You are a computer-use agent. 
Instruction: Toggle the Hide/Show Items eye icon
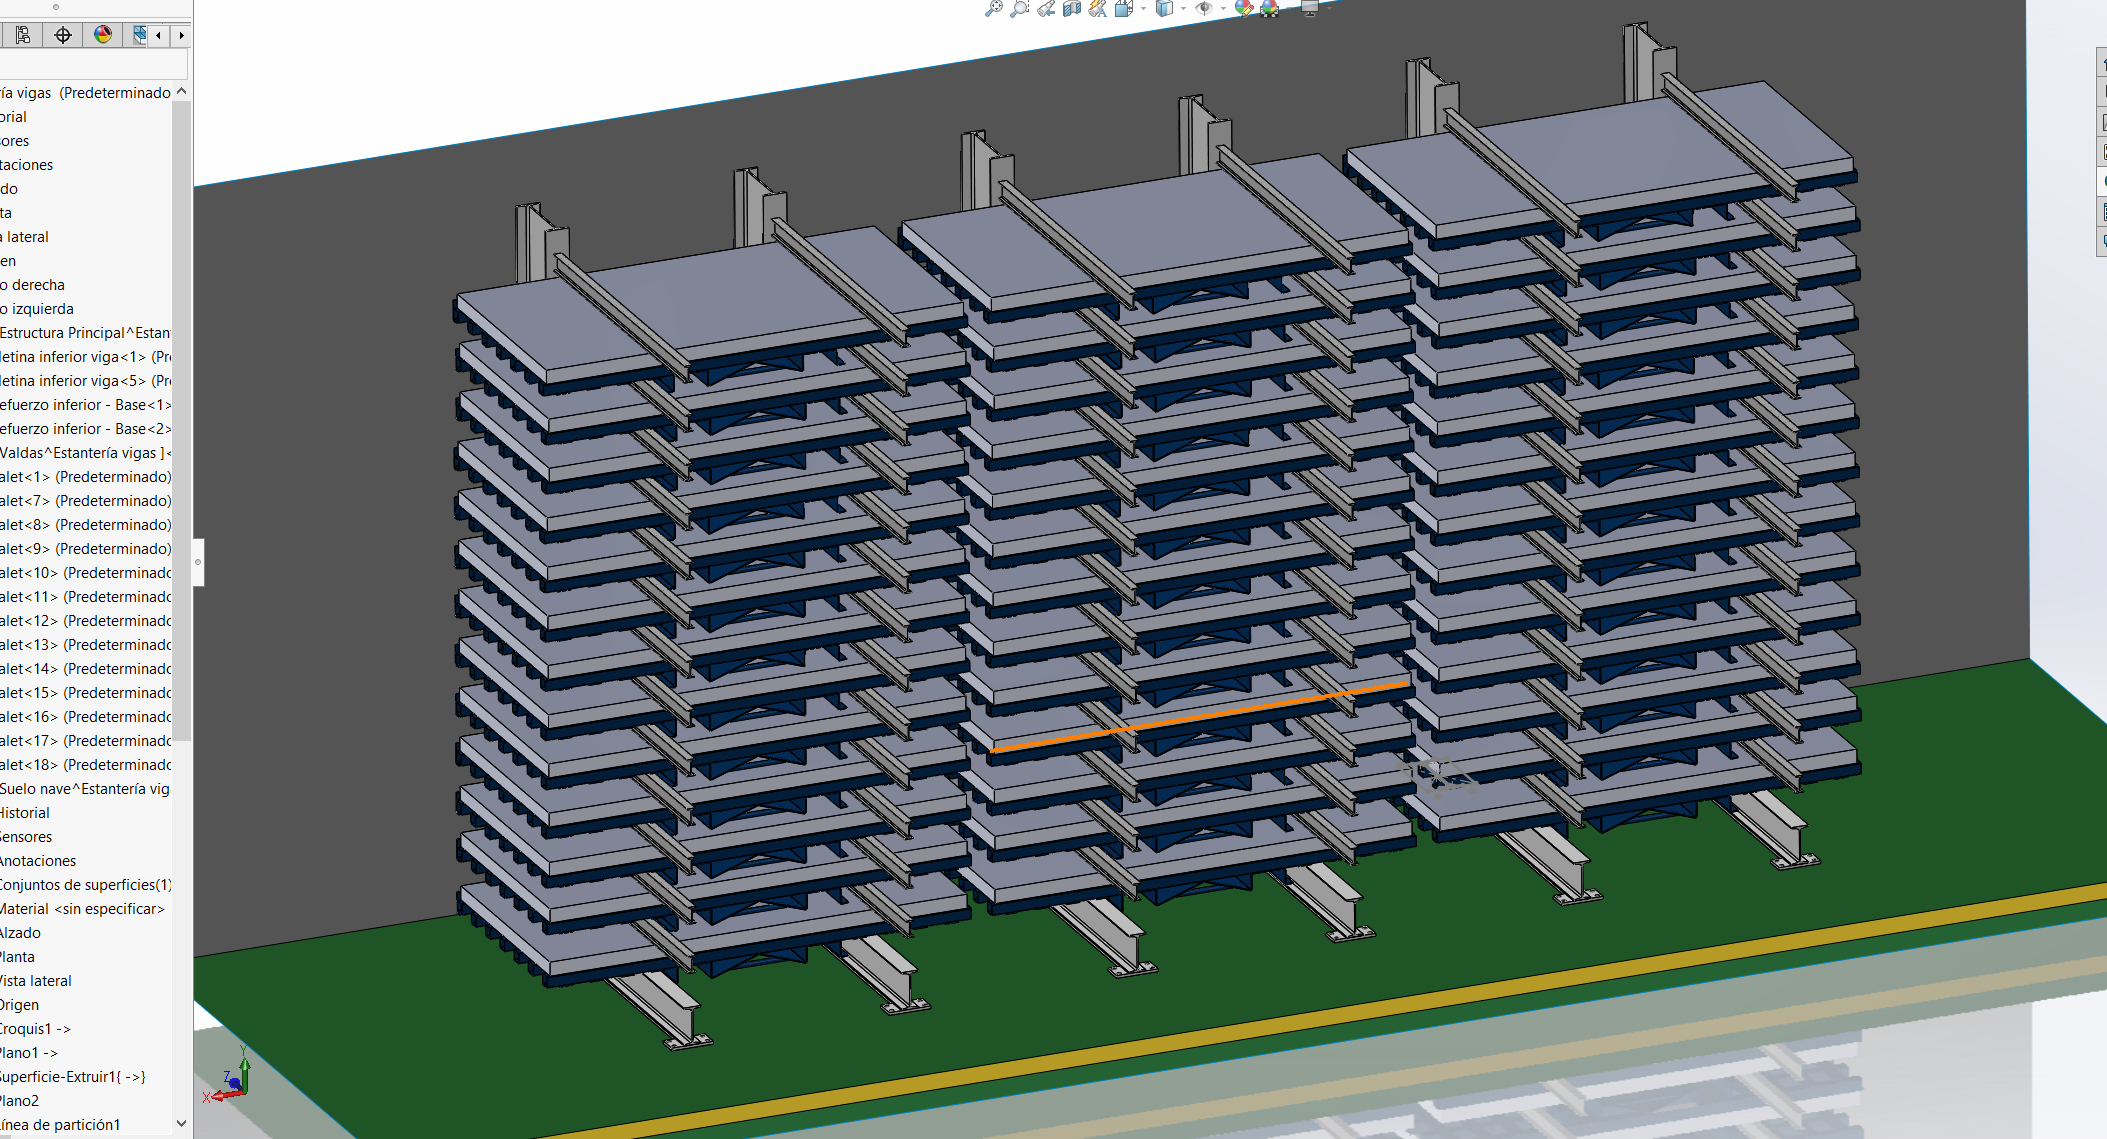click(1204, 9)
